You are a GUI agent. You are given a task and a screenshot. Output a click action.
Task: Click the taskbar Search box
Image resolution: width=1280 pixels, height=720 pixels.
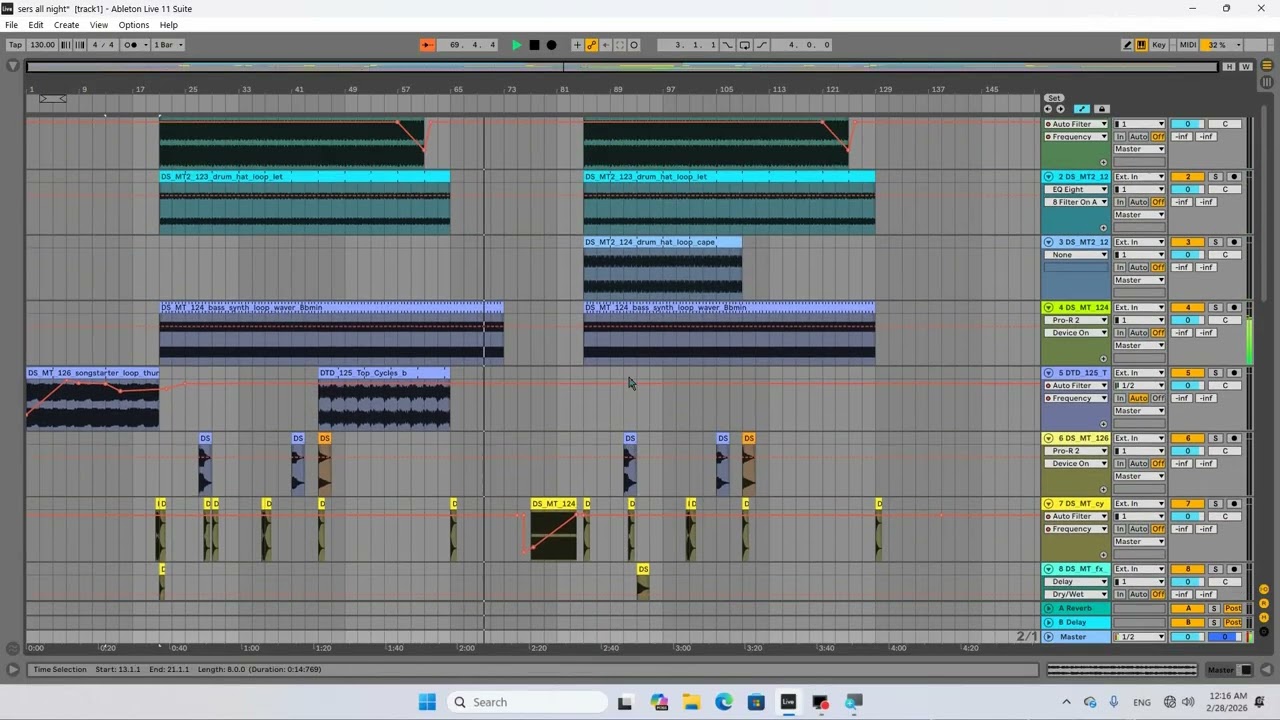[526, 702]
